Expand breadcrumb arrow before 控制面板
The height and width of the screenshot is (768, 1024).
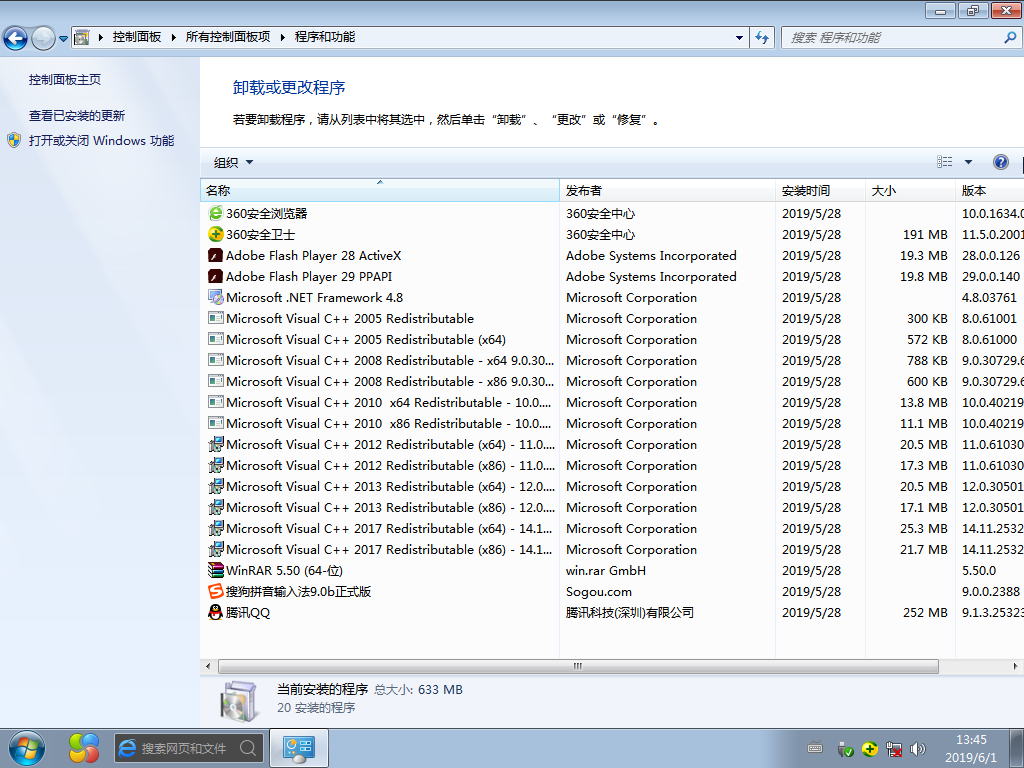(x=101, y=37)
